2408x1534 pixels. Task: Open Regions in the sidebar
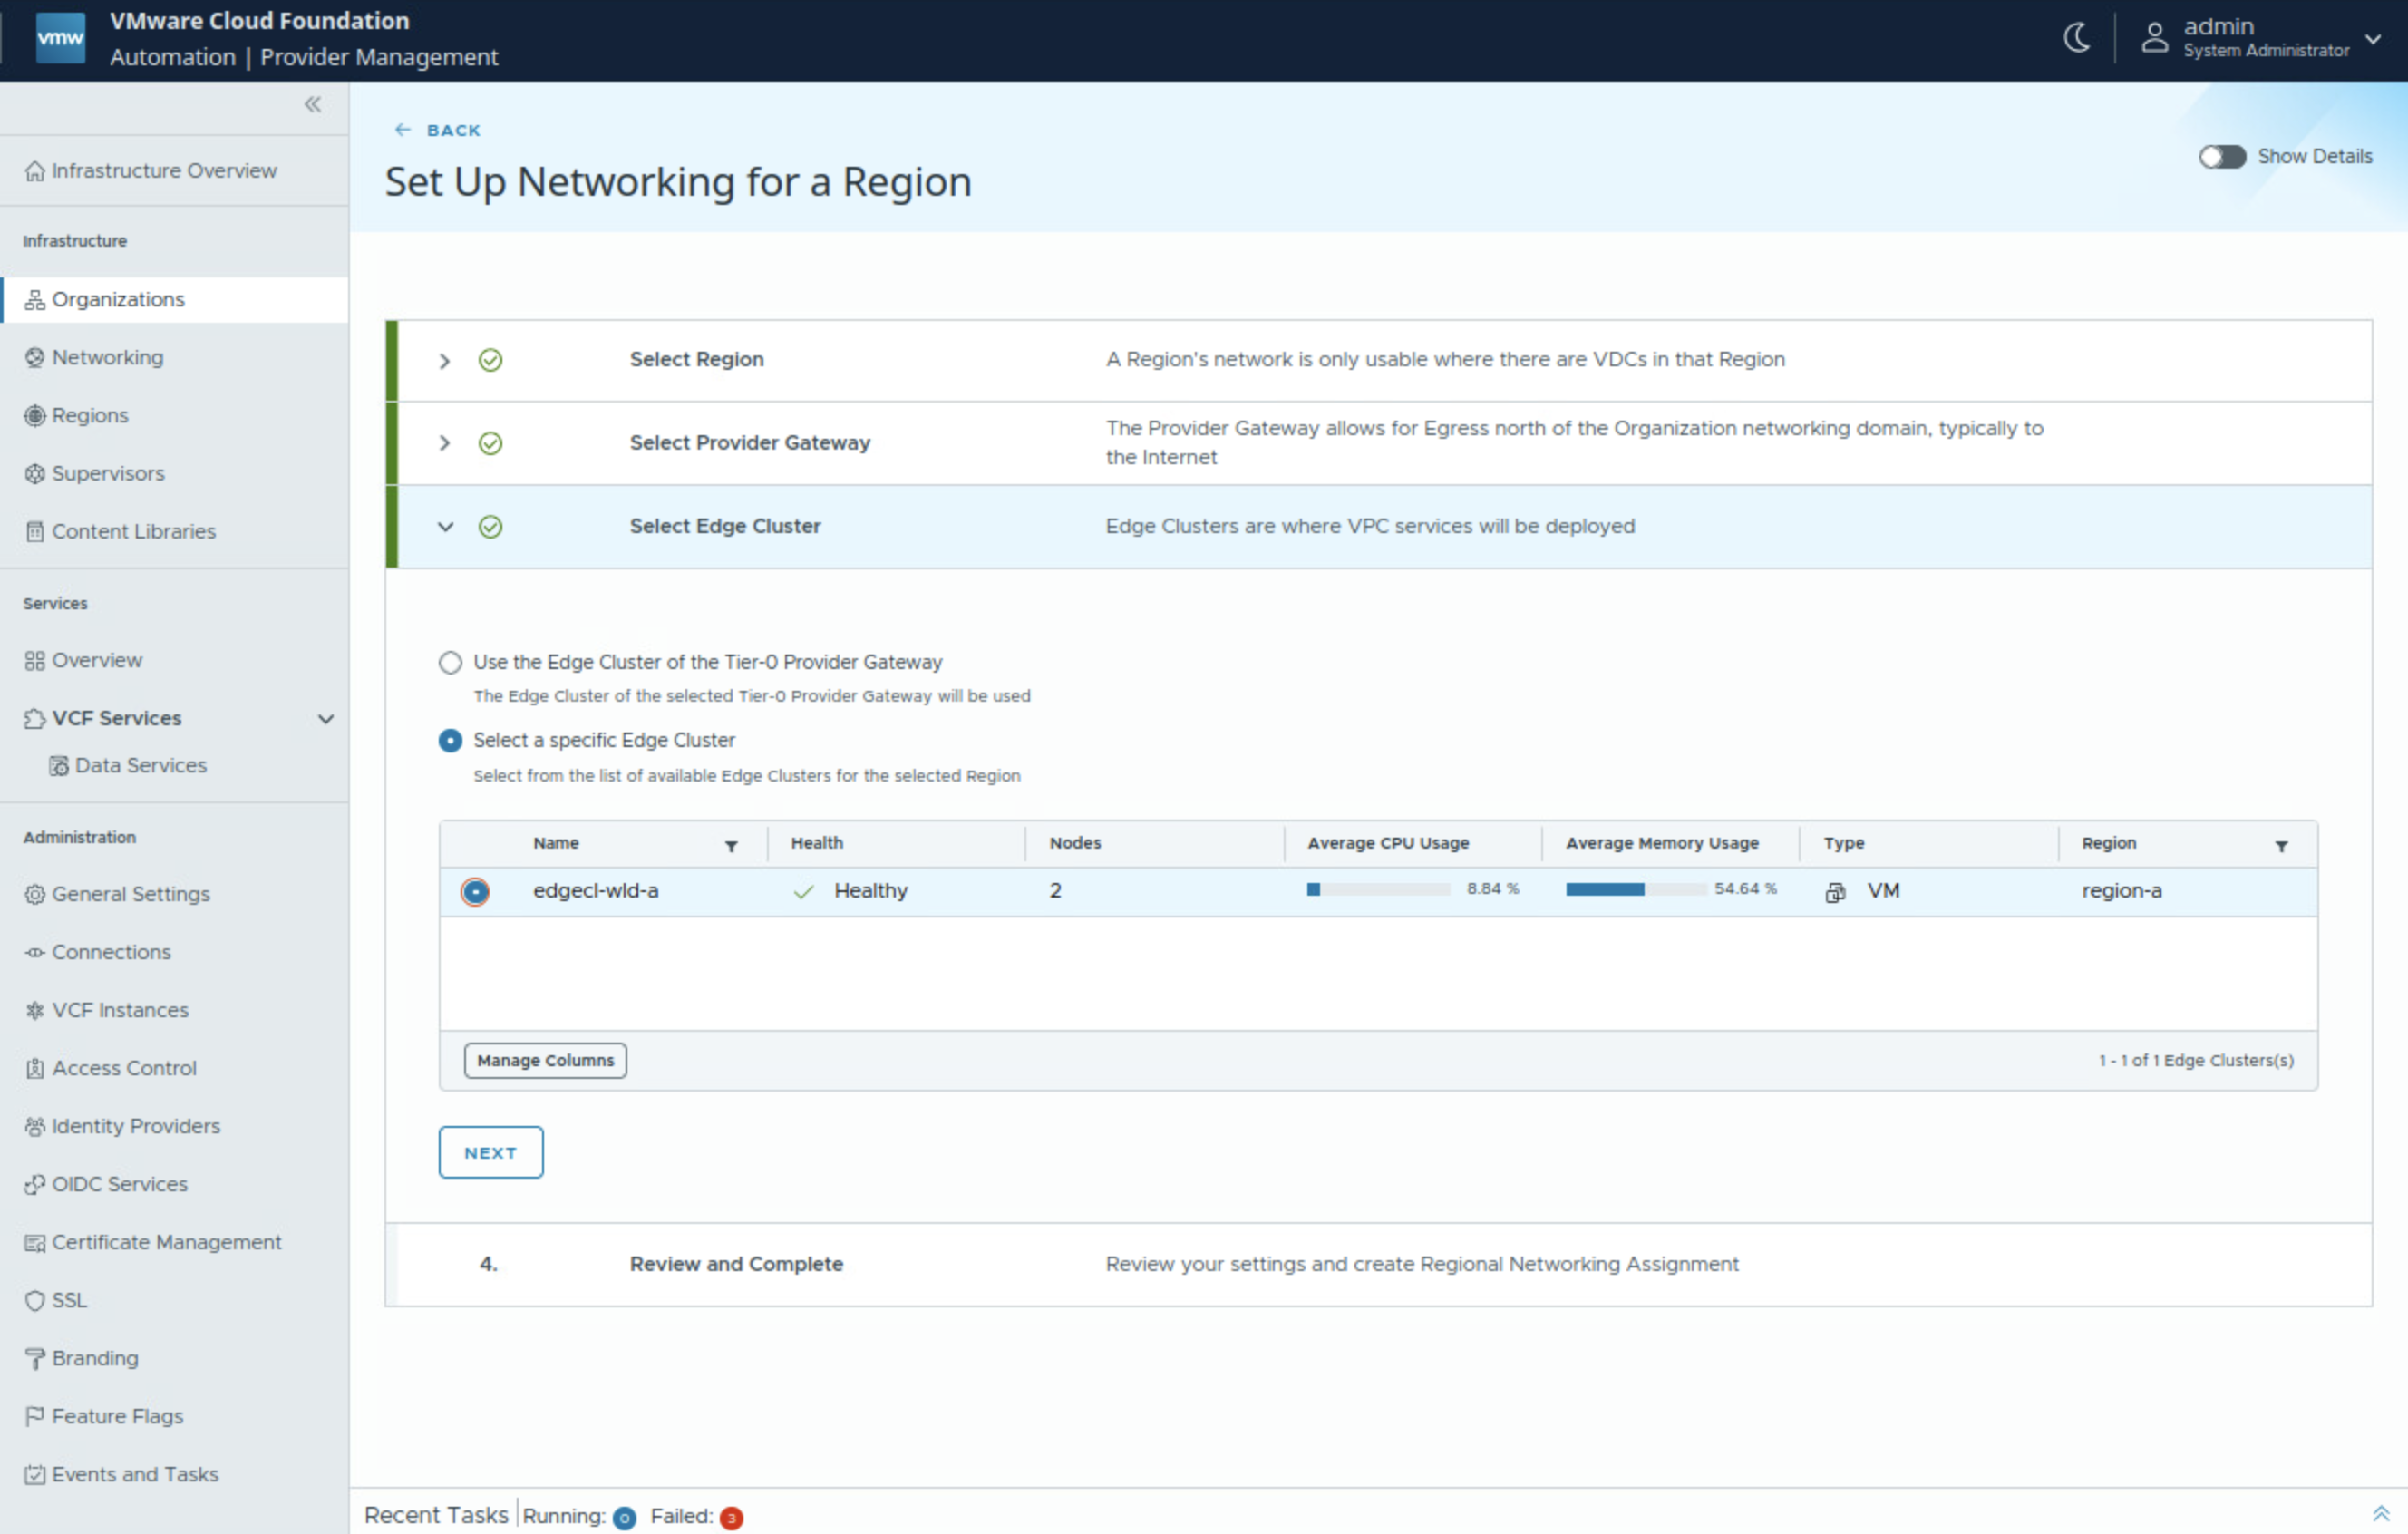point(90,415)
